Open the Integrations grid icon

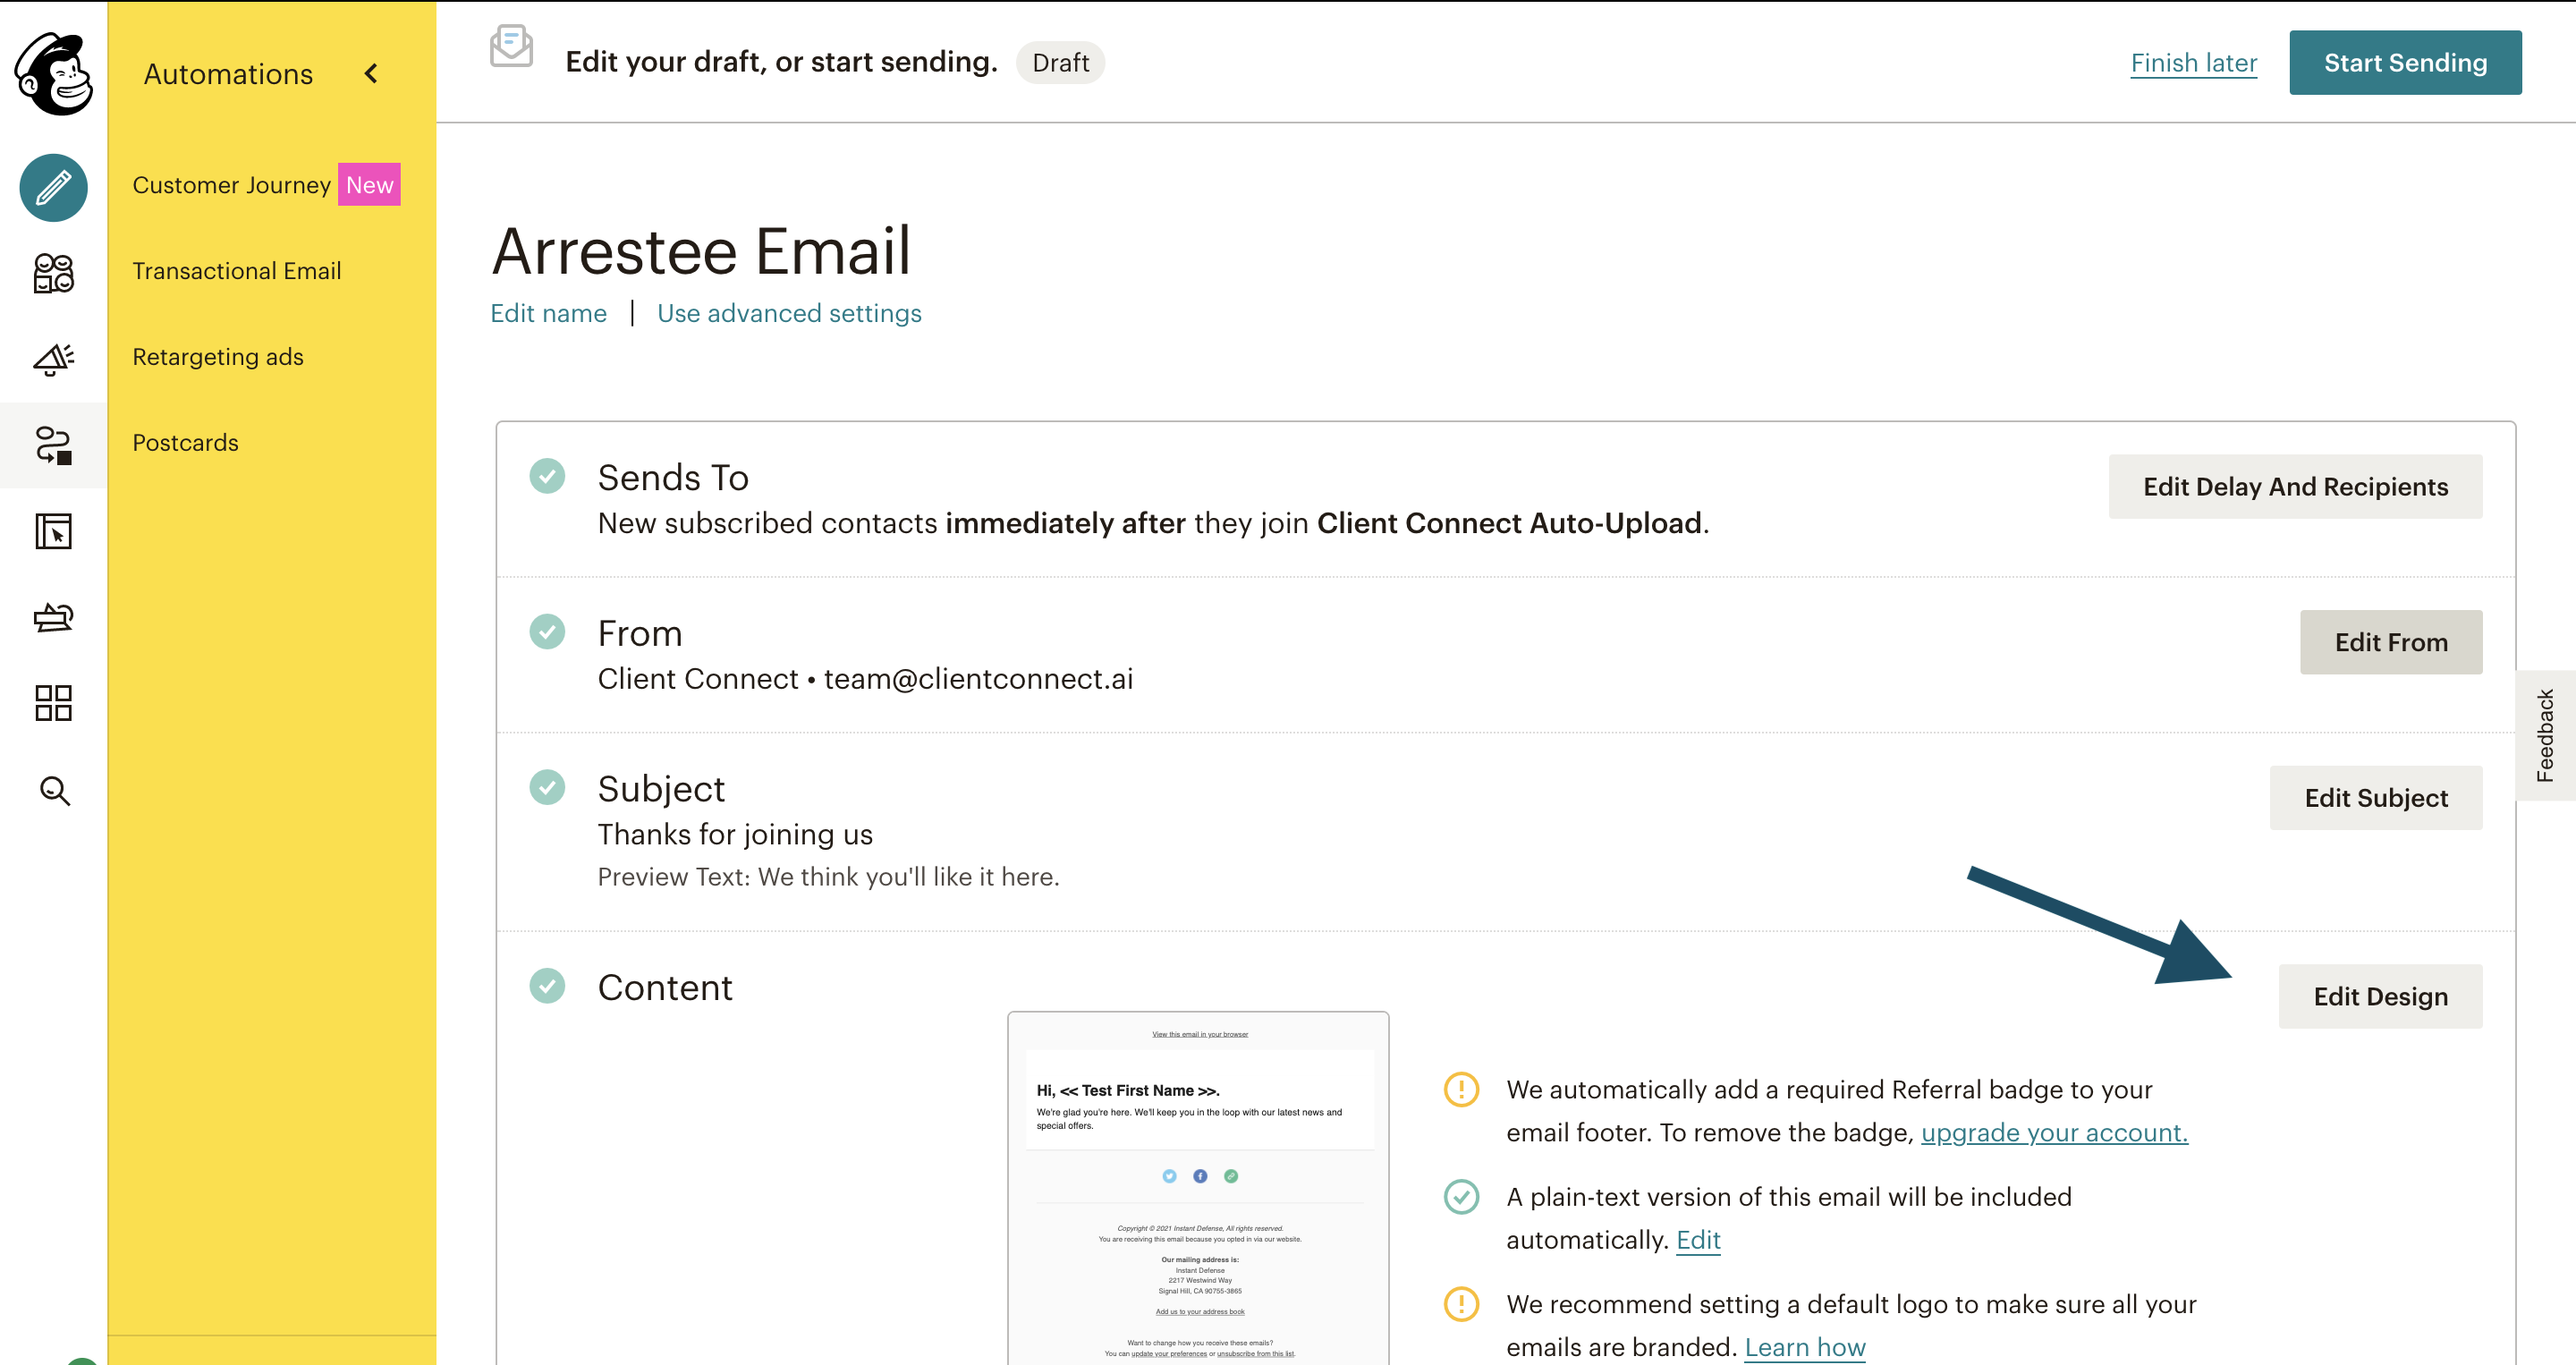pyautogui.click(x=54, y=703)
